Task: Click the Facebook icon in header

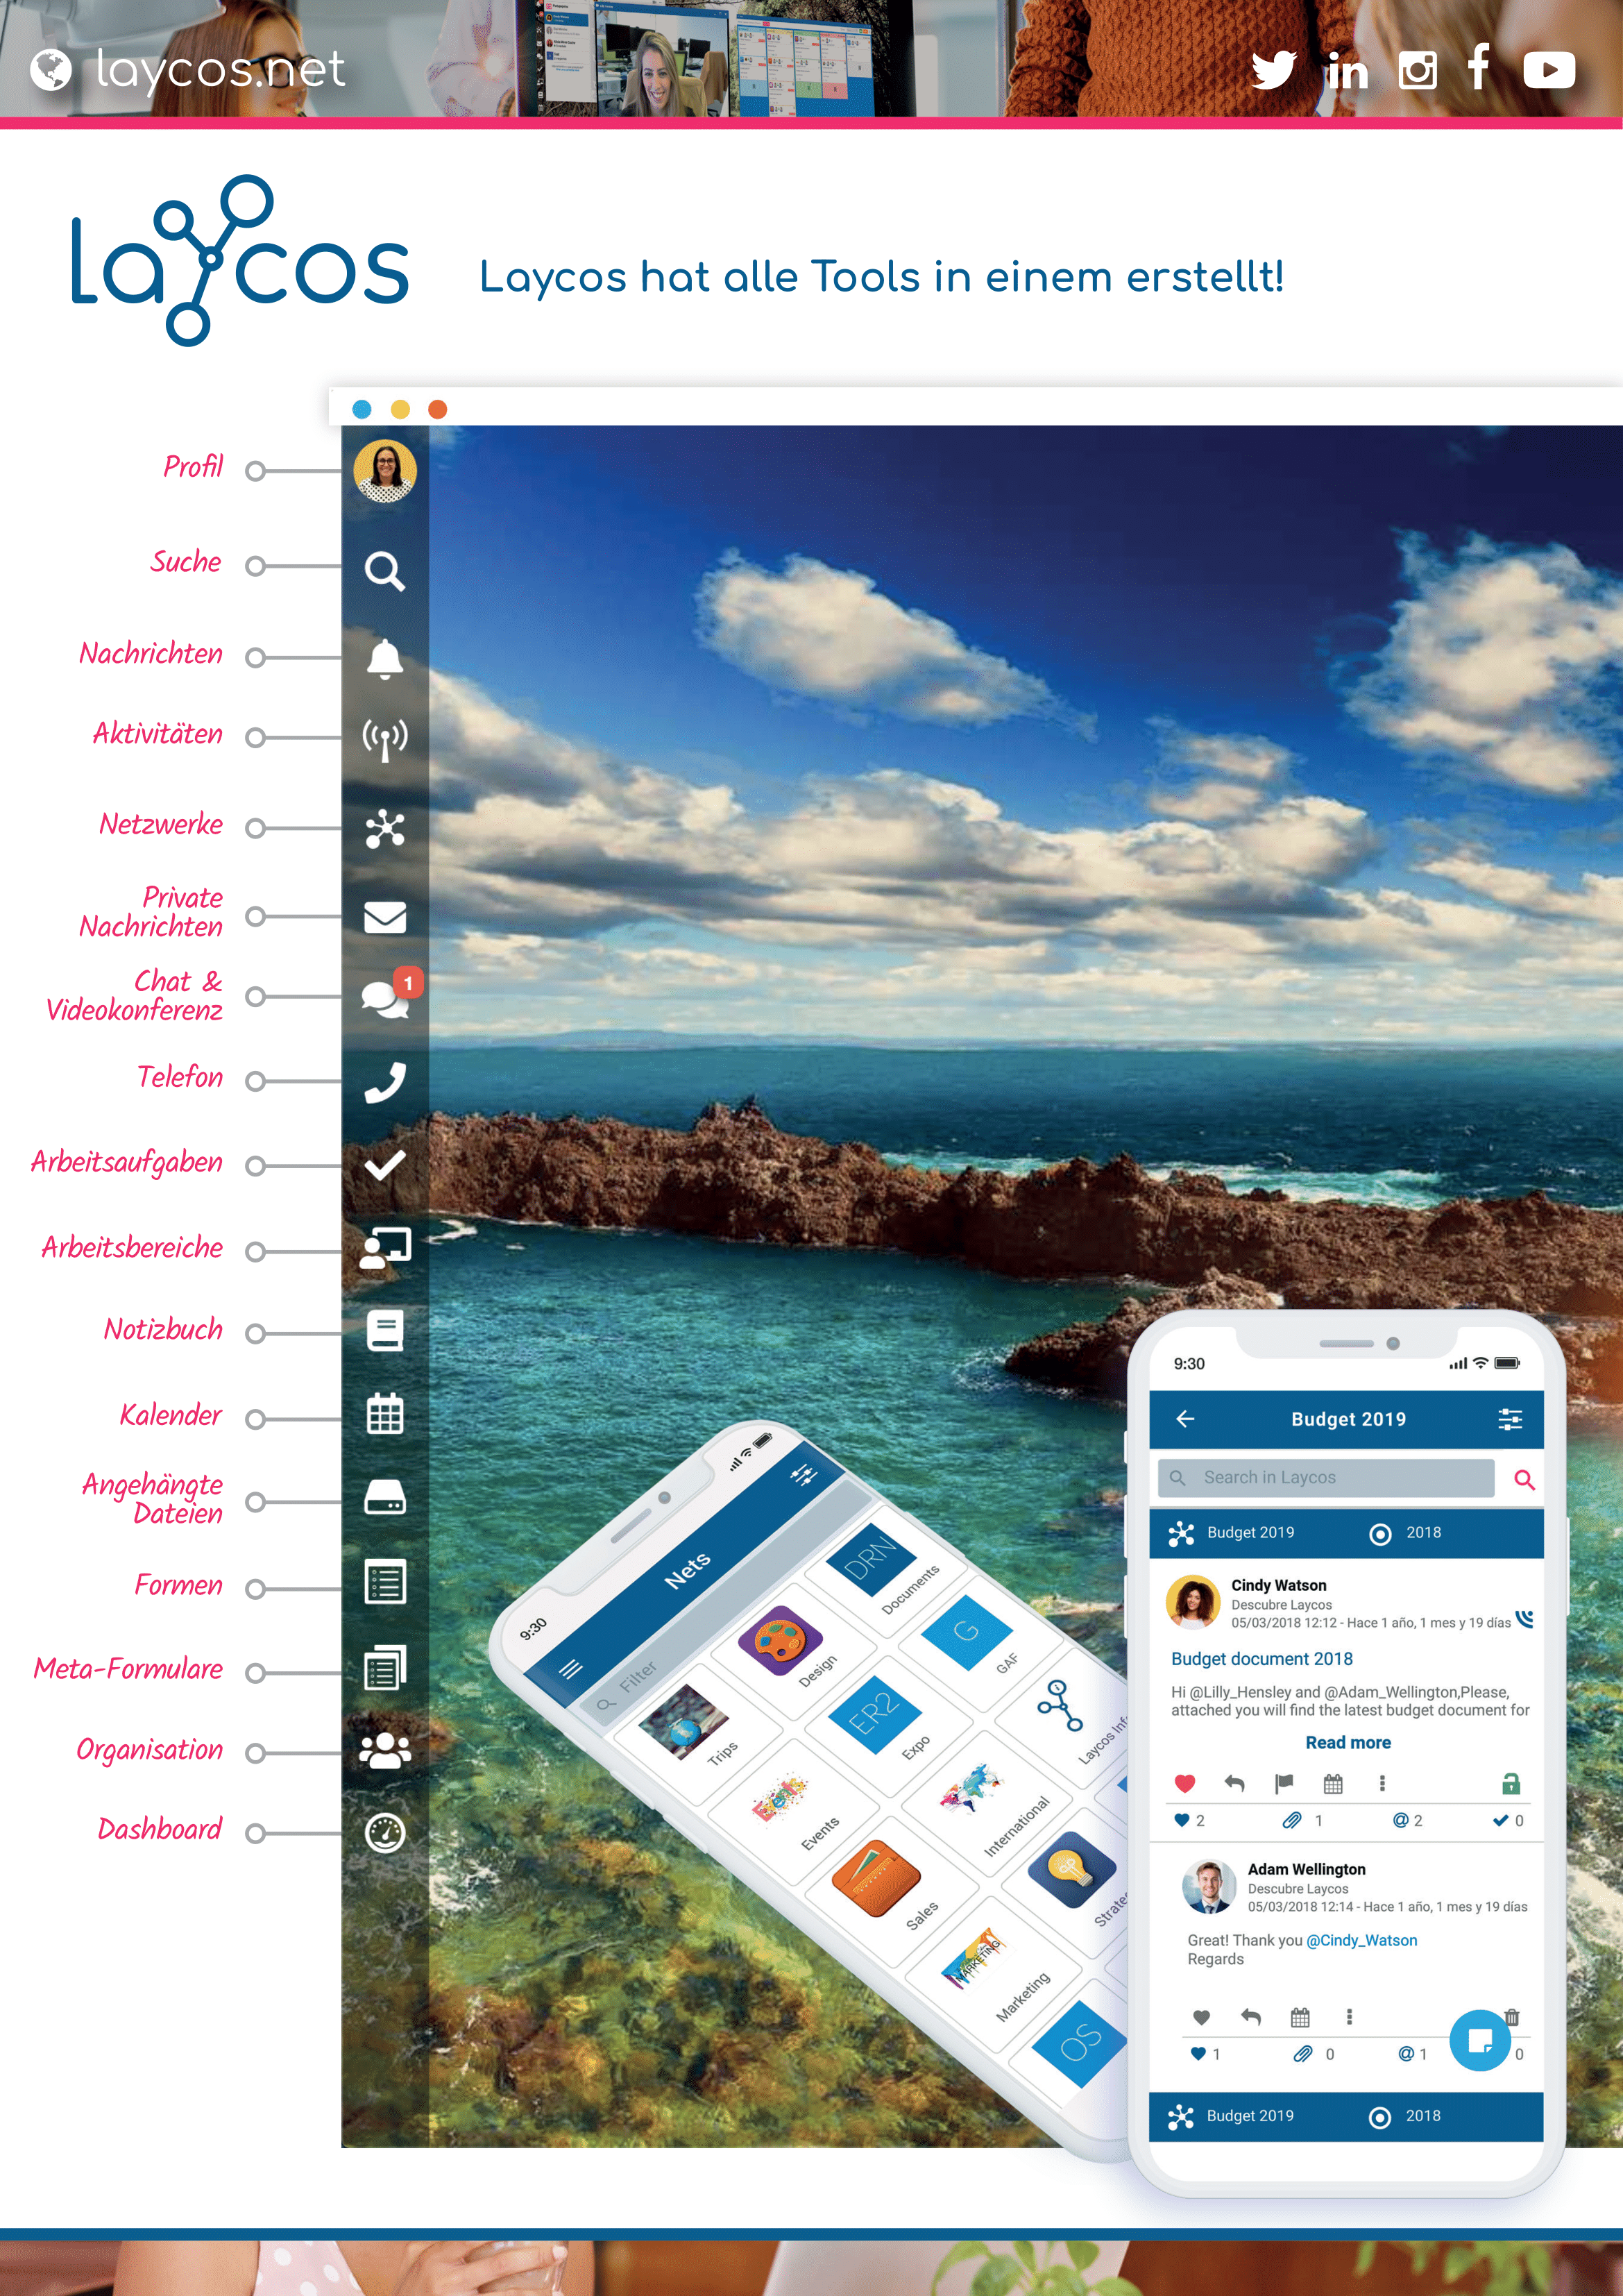Action: tap(1479, 67)
